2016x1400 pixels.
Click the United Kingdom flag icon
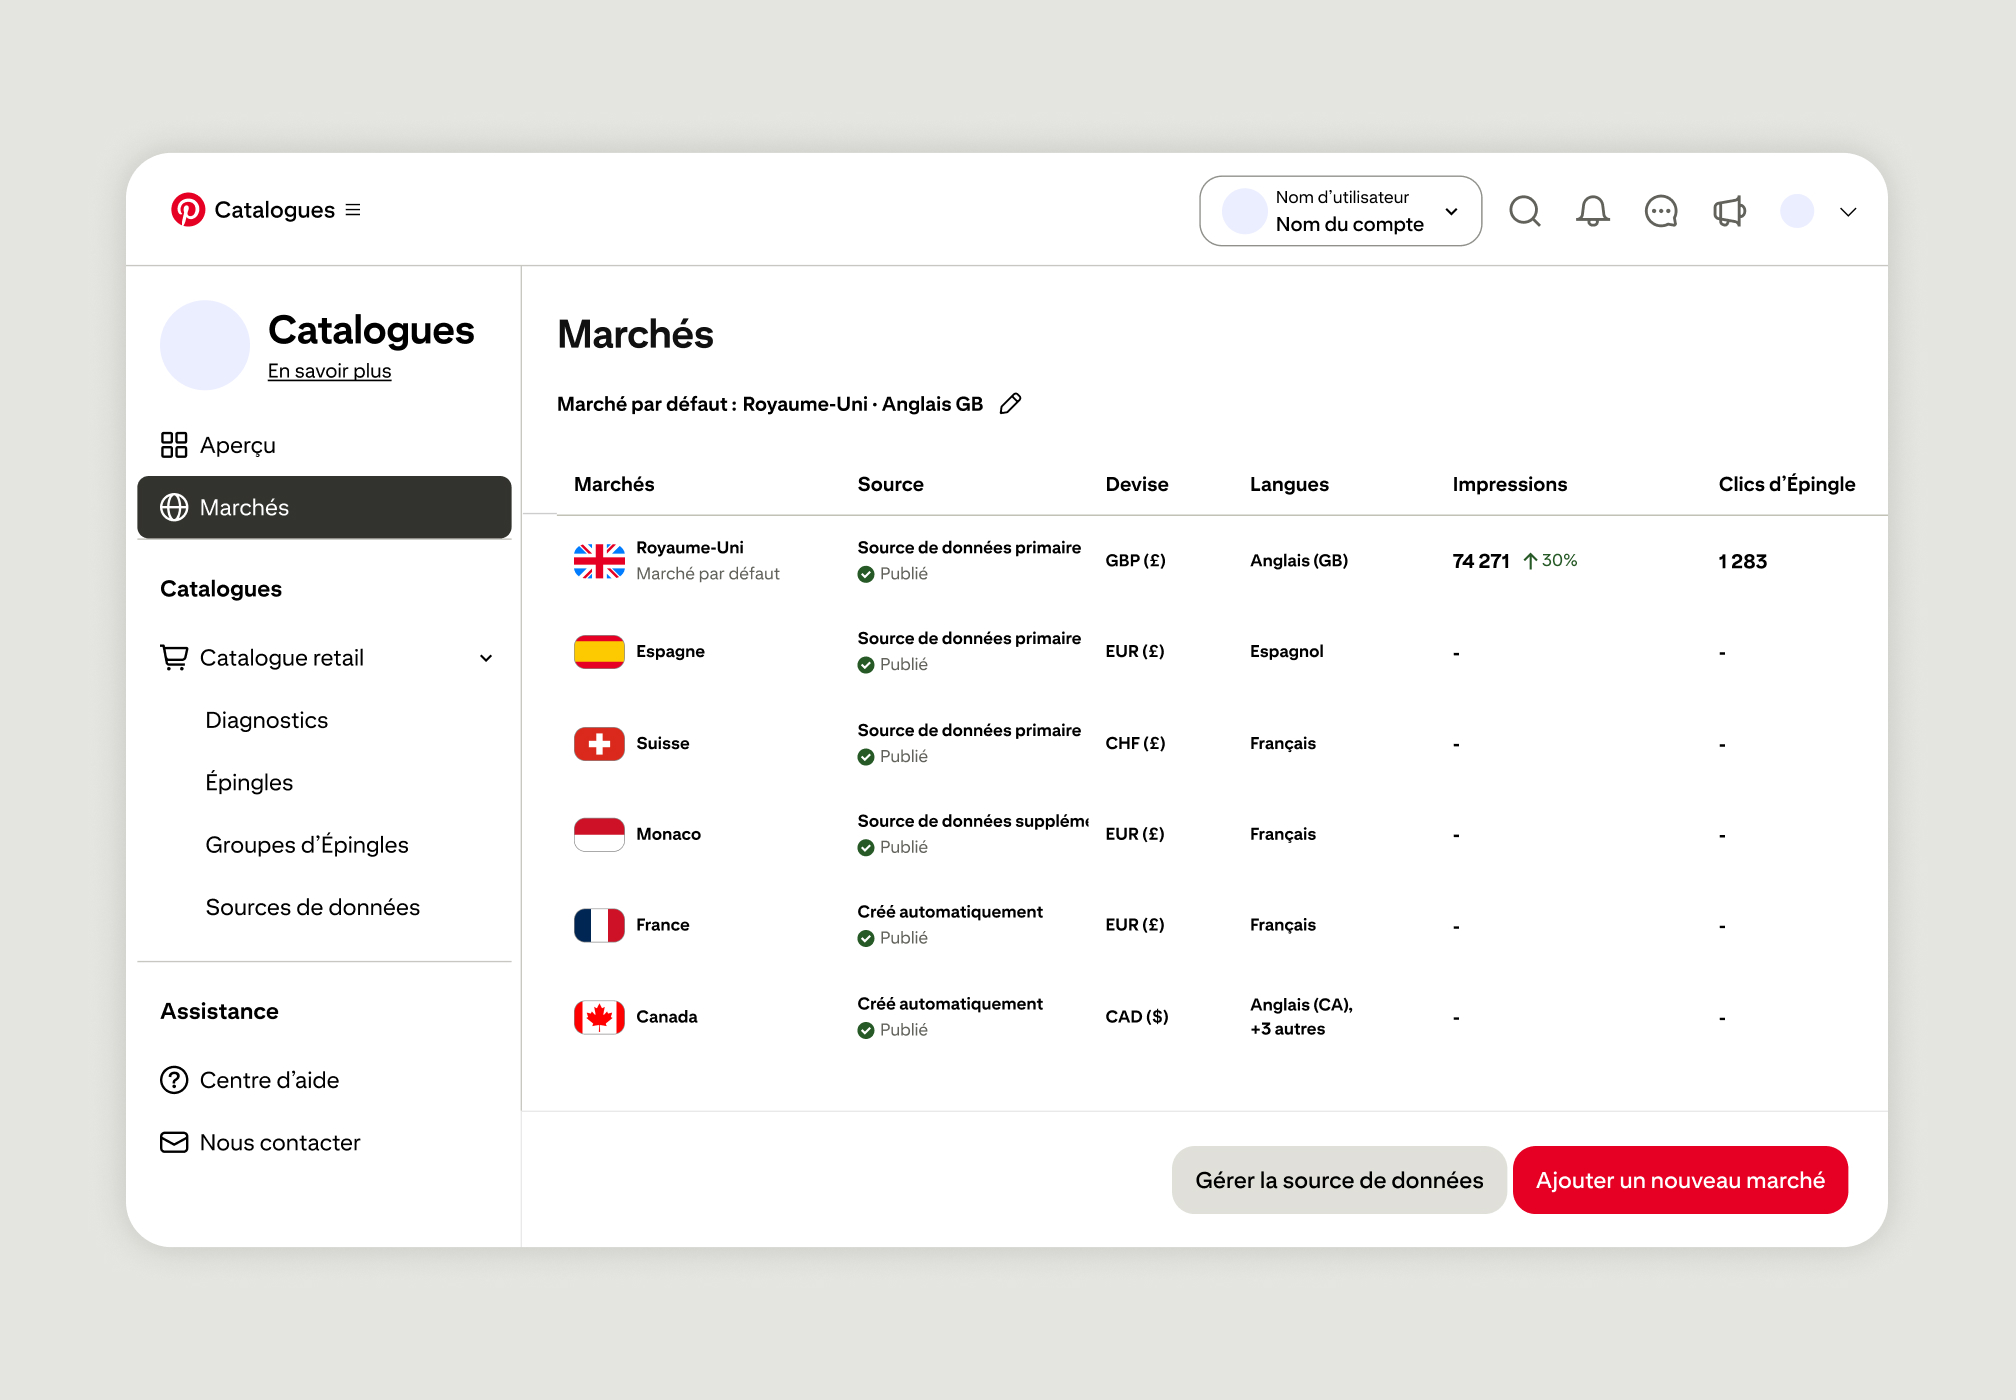pos(599,561)
